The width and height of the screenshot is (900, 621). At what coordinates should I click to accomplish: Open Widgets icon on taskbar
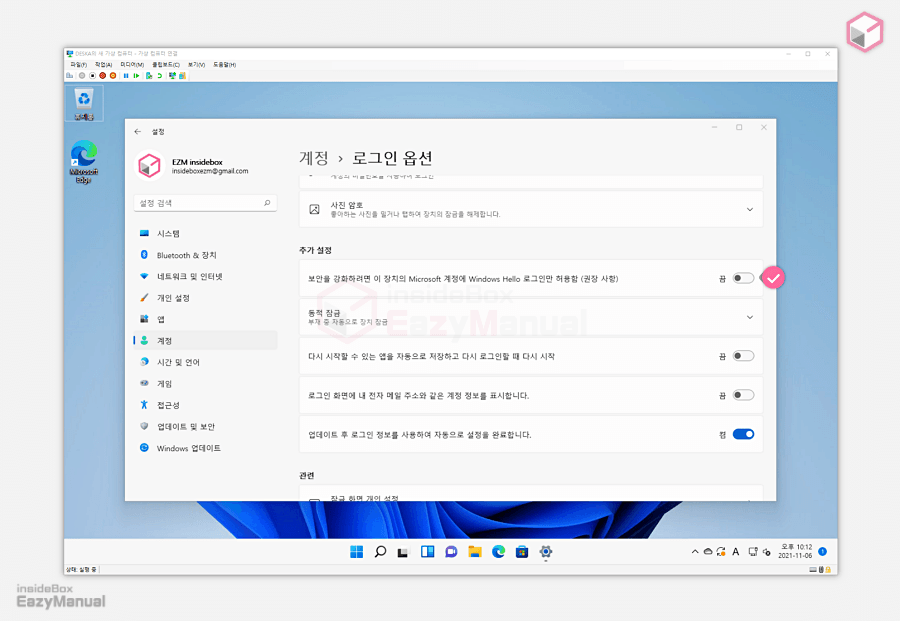(428, 552)
